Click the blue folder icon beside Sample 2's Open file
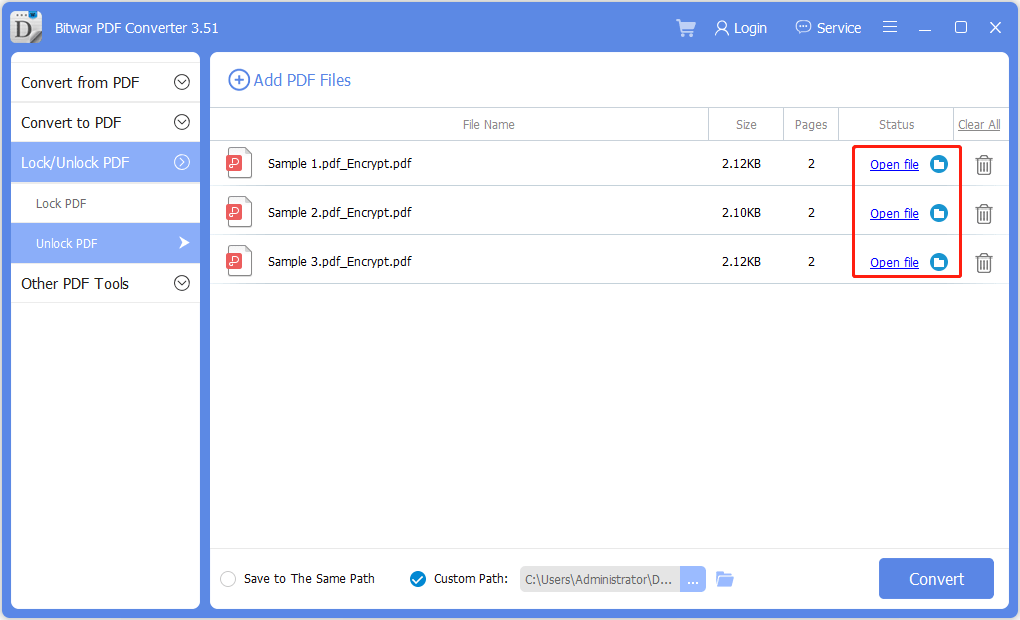Viewport: 1020px width, 620px height. pos(938,213)
